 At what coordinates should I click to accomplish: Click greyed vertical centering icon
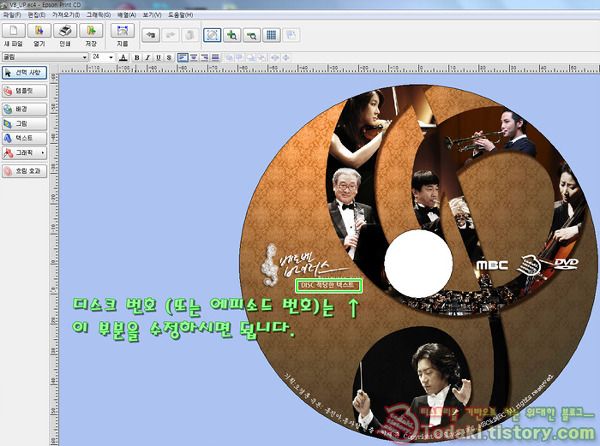point(285,58)
